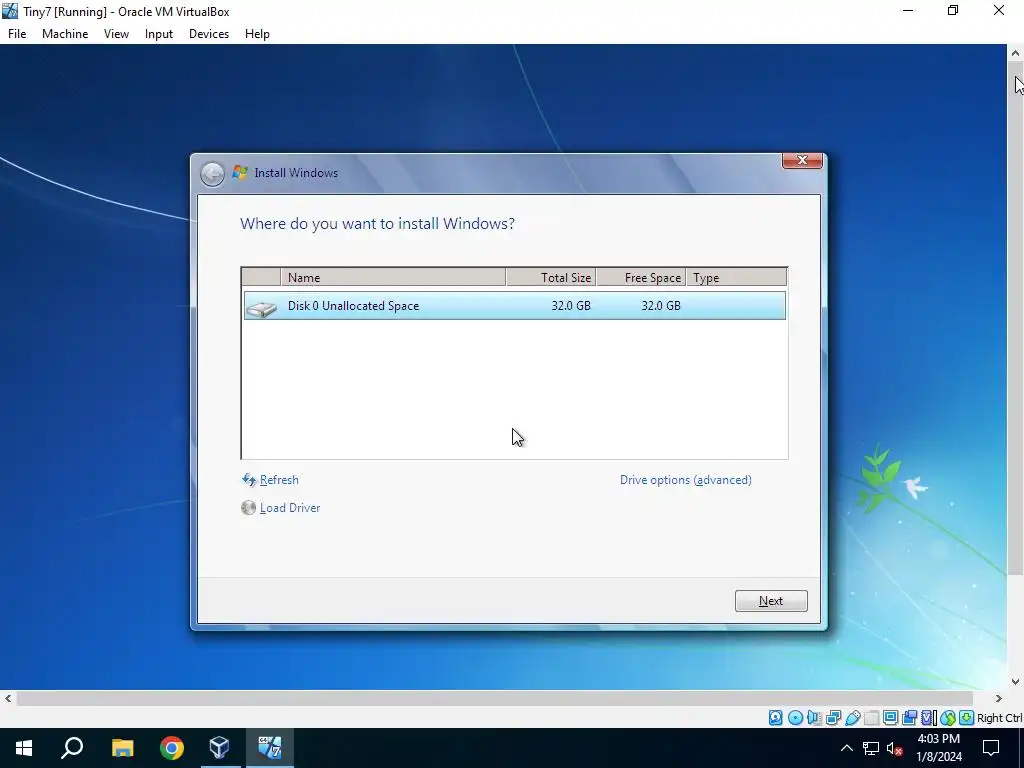
Task: Click the muted volume tray icon
Action: pyautogui.click(x=895, y=748)
